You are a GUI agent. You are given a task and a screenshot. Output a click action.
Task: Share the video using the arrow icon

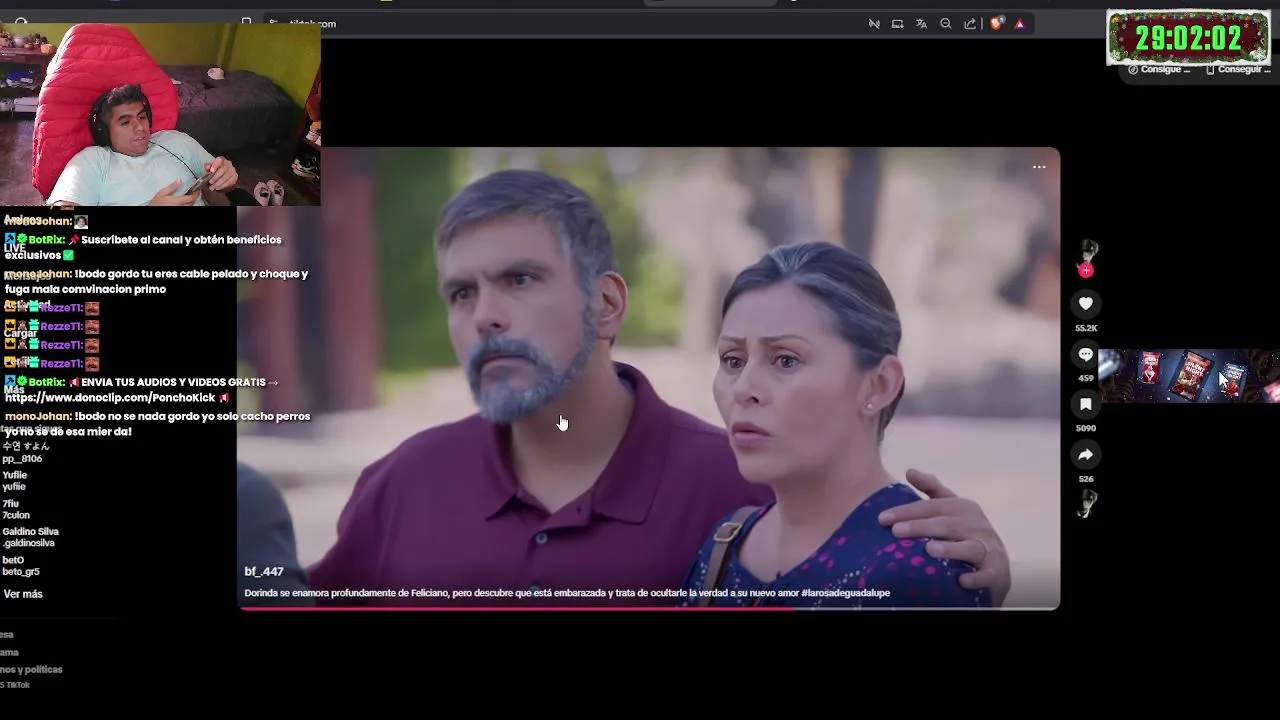(x=1086, y=455)
